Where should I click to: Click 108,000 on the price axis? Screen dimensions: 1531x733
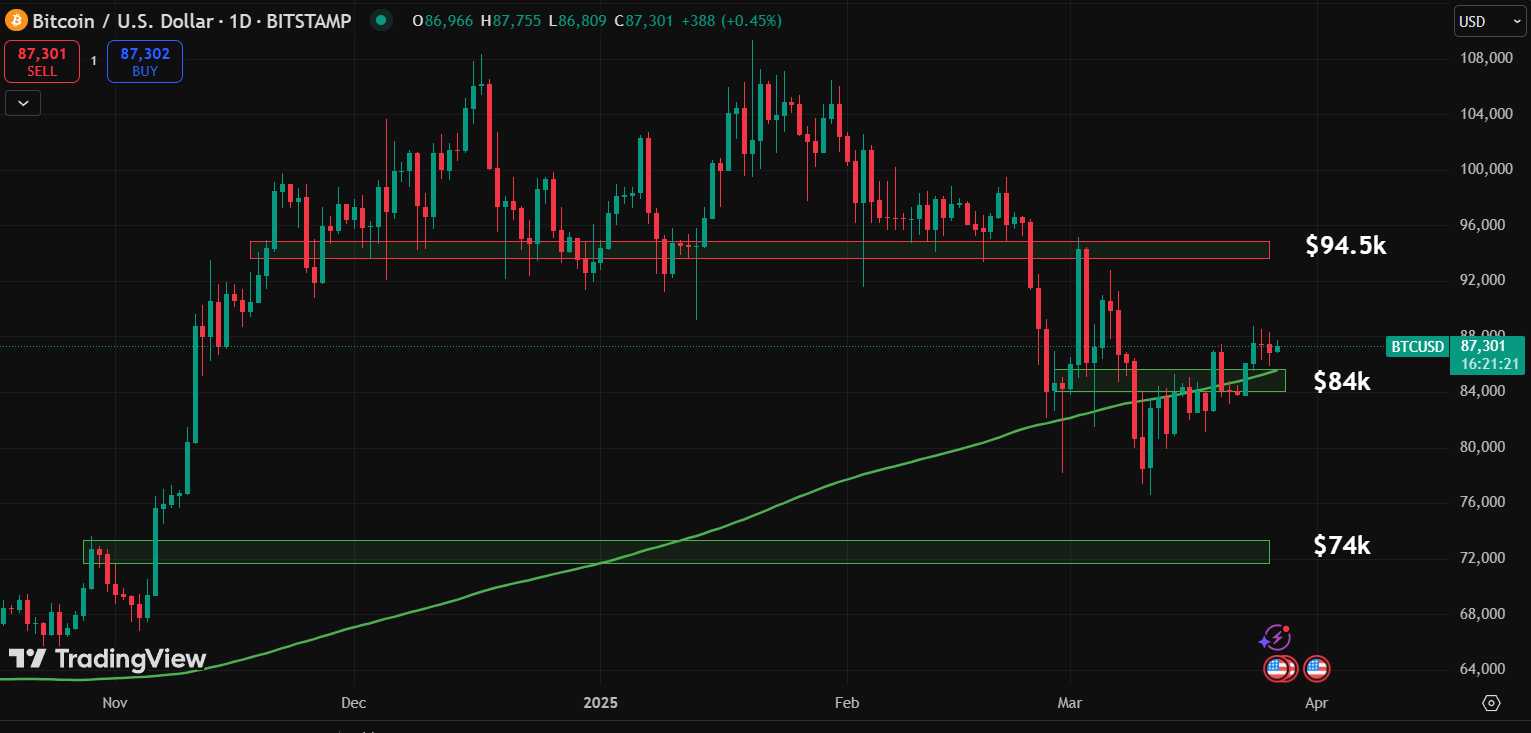pyautogui.click(x=1486, y=58)
